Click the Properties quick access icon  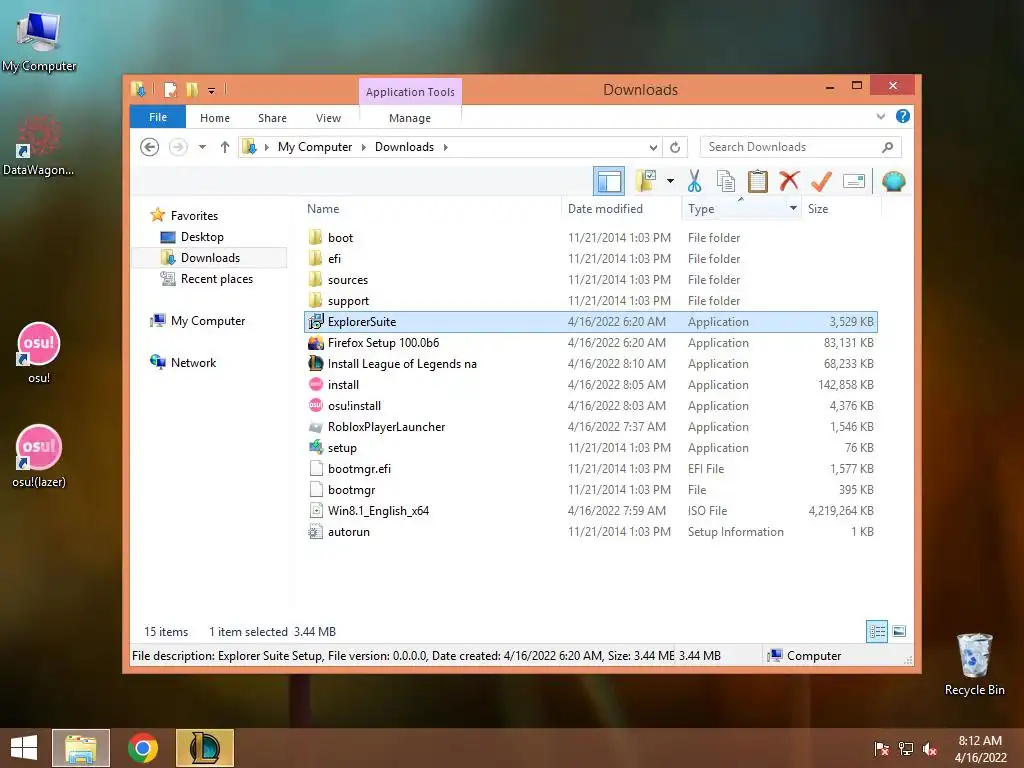point(170,89)
